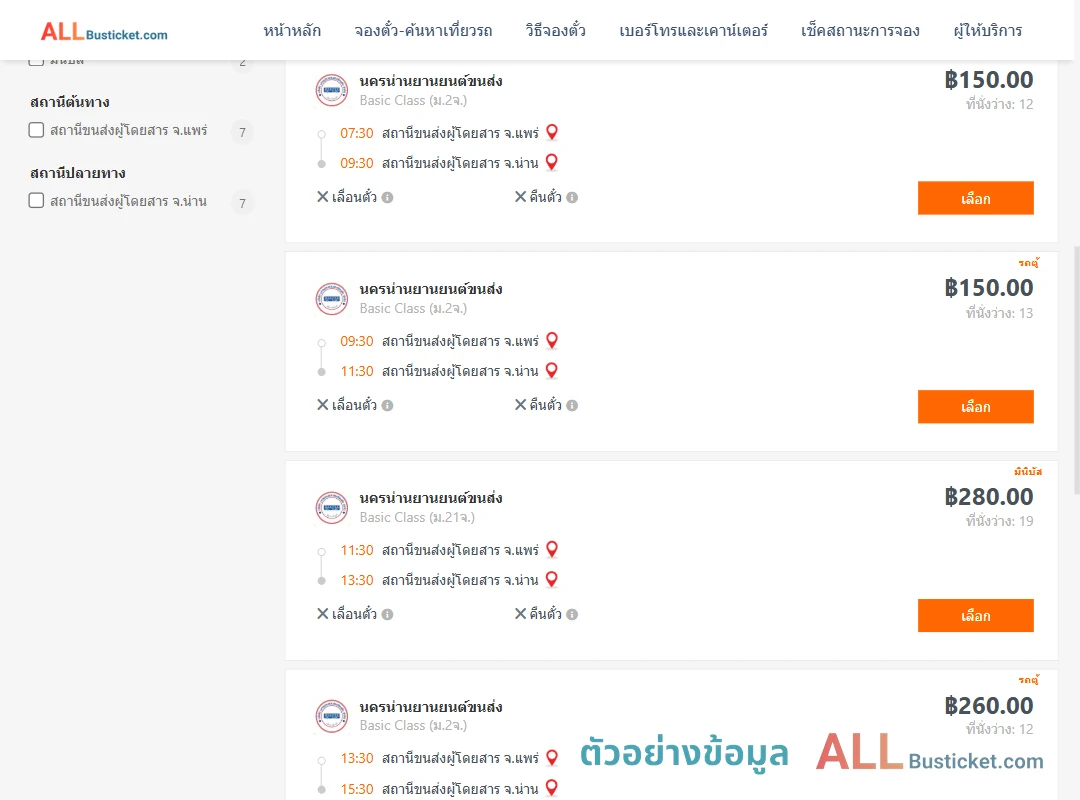
Task: Click map pin for 13:30 จ.น่าน arrival
Action: (x=552, y=580)
